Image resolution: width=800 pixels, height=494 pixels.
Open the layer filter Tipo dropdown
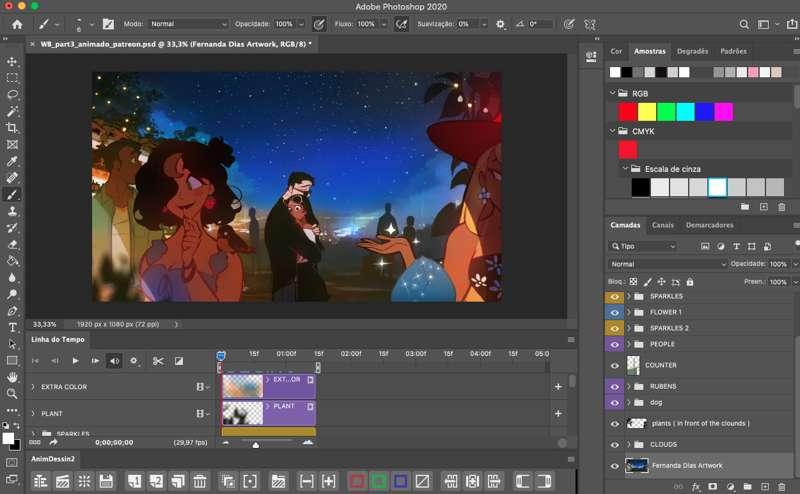pos(643,246)
